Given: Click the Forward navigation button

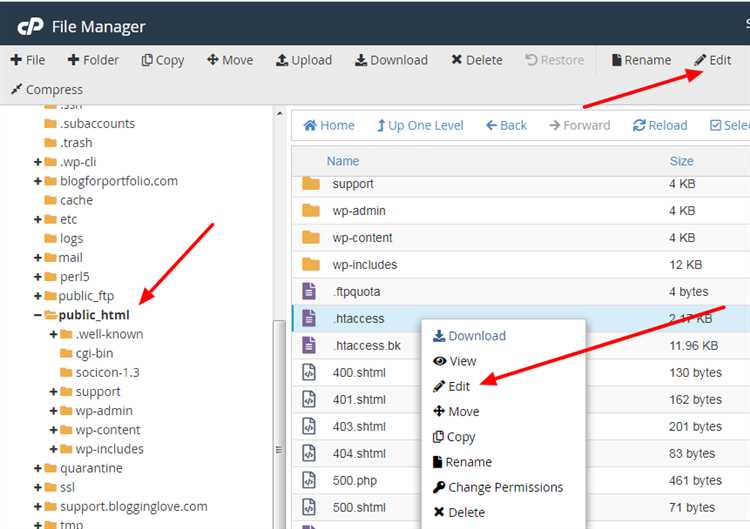Looking at the screenshot, I should click(x=580, y=125).
